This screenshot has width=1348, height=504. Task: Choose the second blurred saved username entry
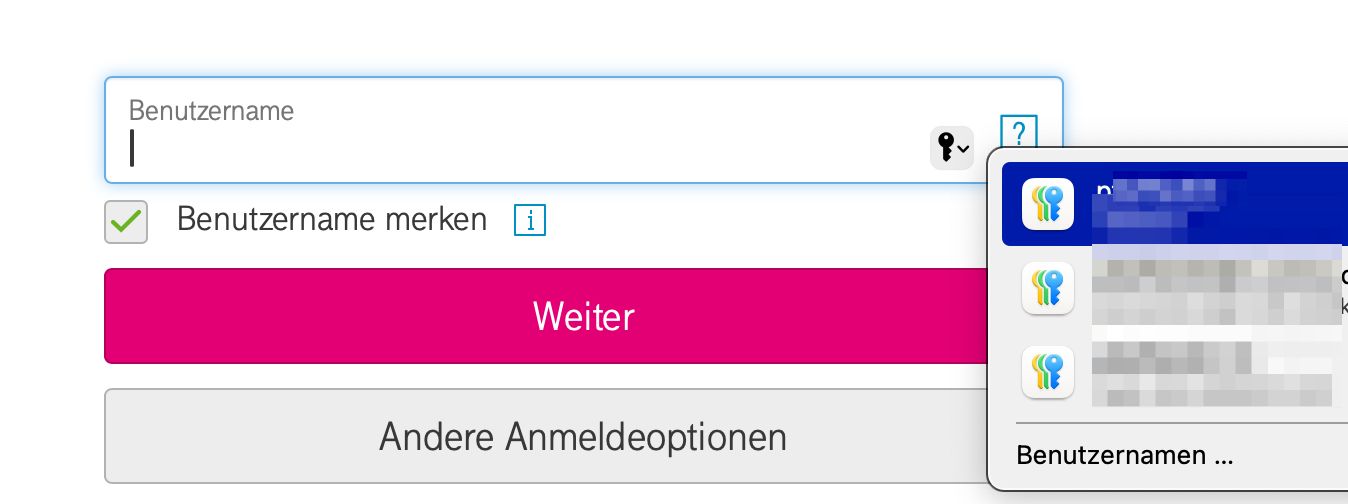1215,289
